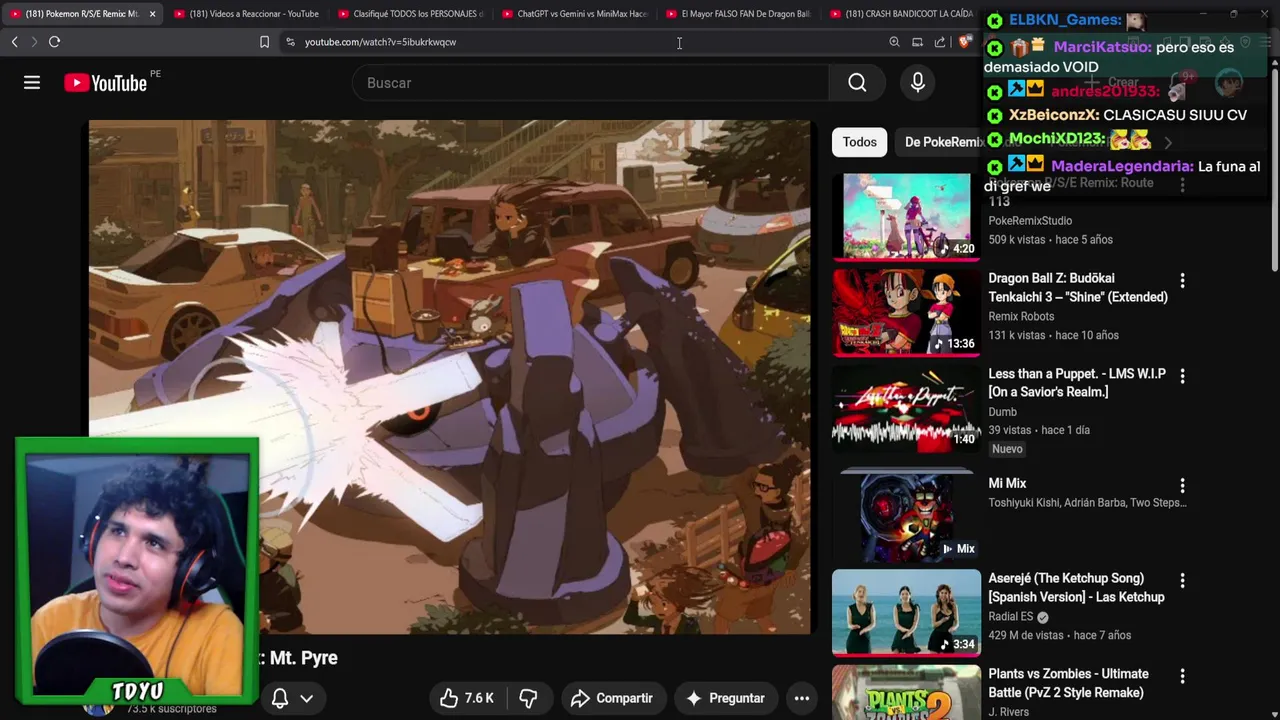Click the TOYU webcam overlay name label
Image resolution: width=1280 pixels, height=720 pixels.
pyautogui.click(x=137, y=691)
